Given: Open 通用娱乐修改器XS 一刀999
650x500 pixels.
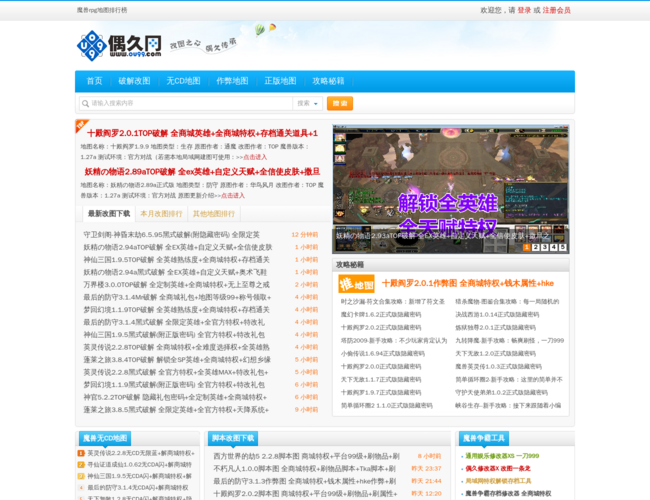Looking at the screenshot, I should point(502,456).
